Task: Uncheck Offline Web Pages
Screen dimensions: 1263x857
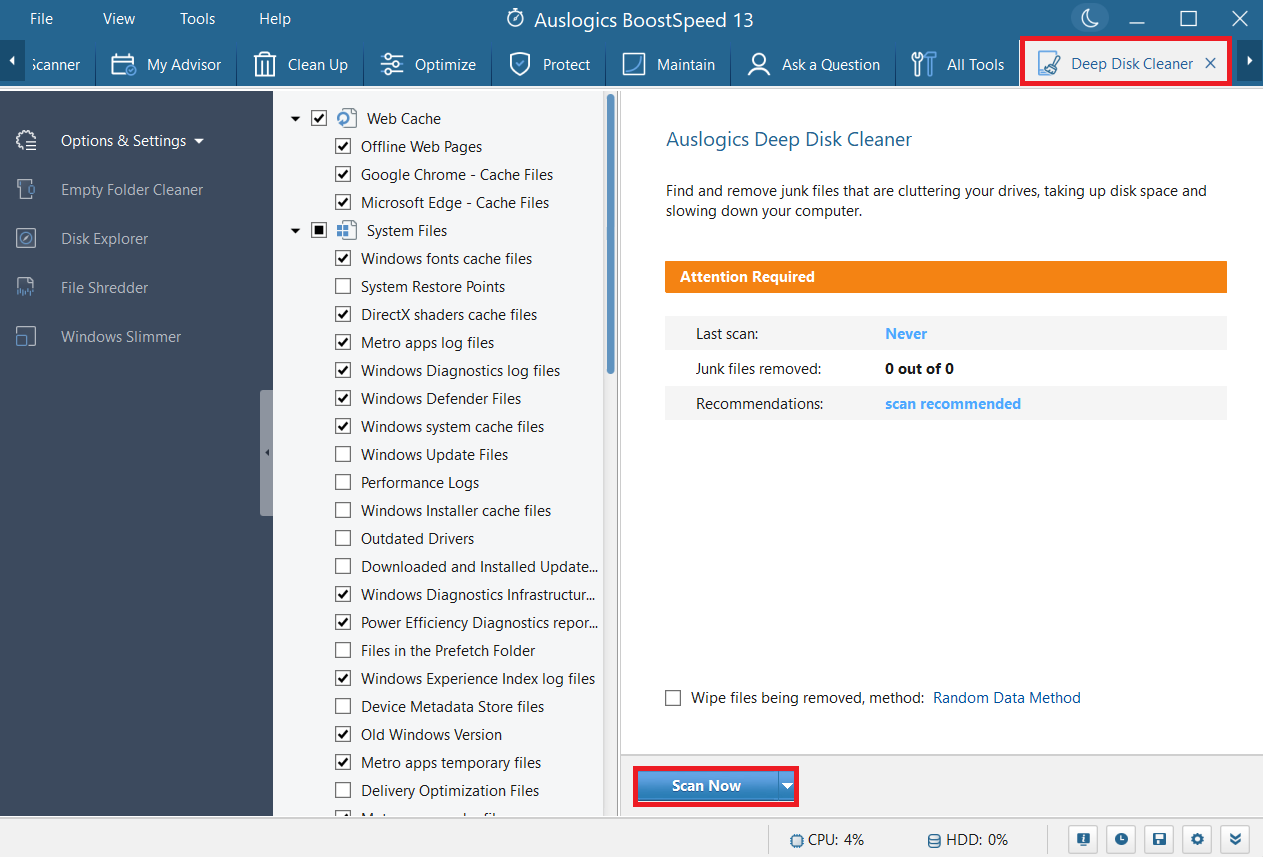Action: point(343,146)
